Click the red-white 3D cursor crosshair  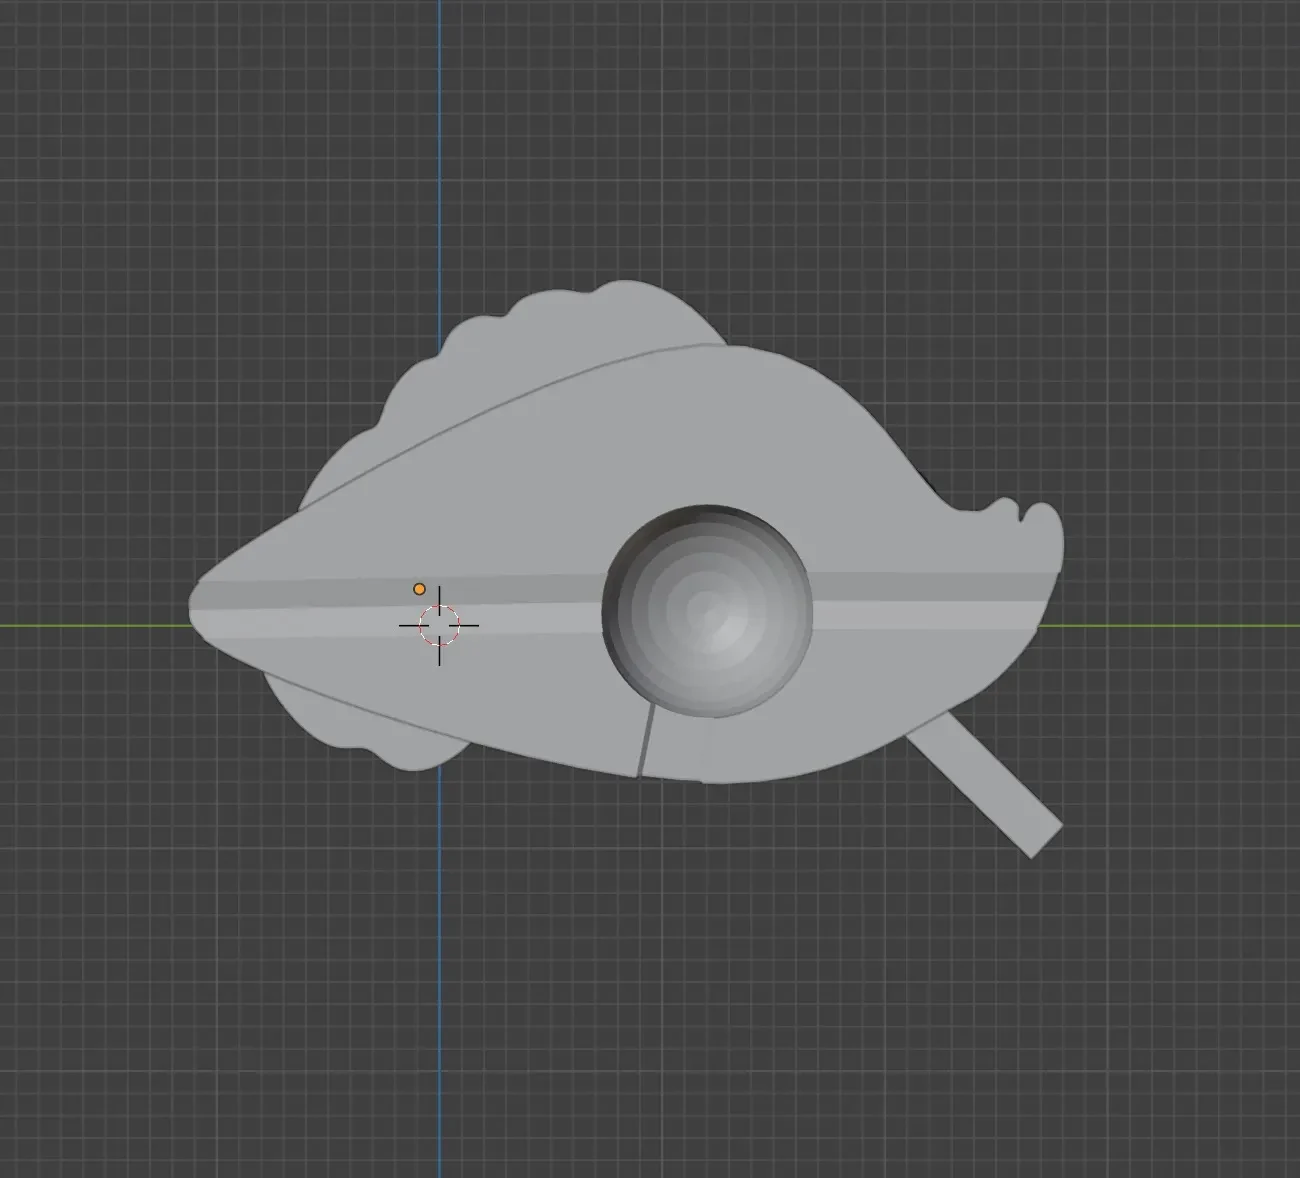point(439,625)
